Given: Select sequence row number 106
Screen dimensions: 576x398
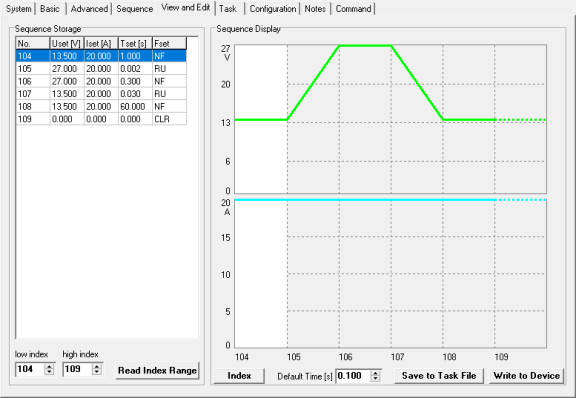Looking at the screenshot, I should 101,81.
